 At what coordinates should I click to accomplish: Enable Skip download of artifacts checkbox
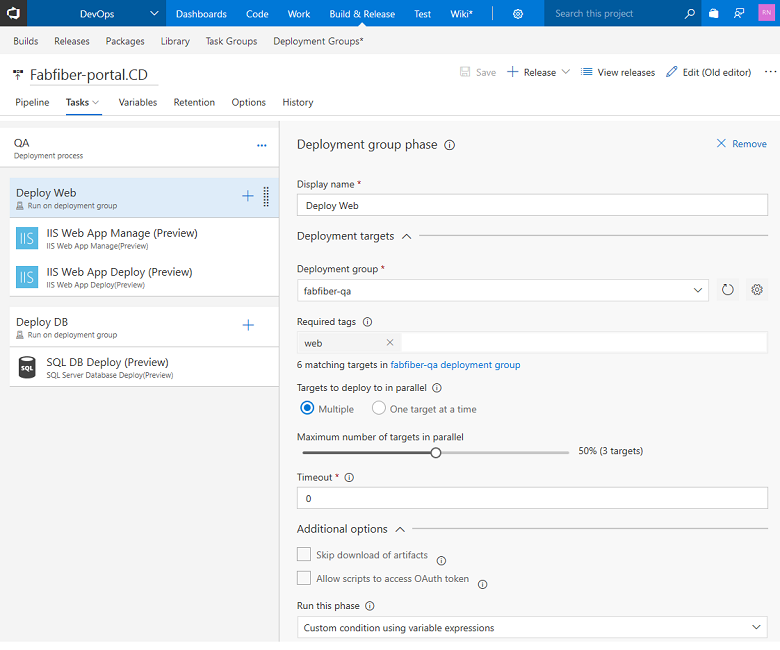tap(304, 554)
